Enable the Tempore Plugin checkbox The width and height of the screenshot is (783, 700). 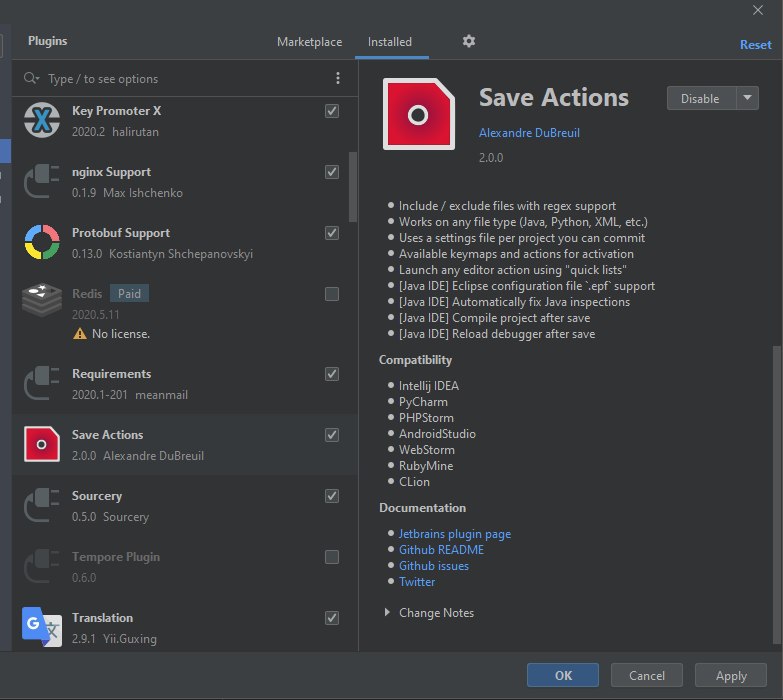(x=332, y=557)
